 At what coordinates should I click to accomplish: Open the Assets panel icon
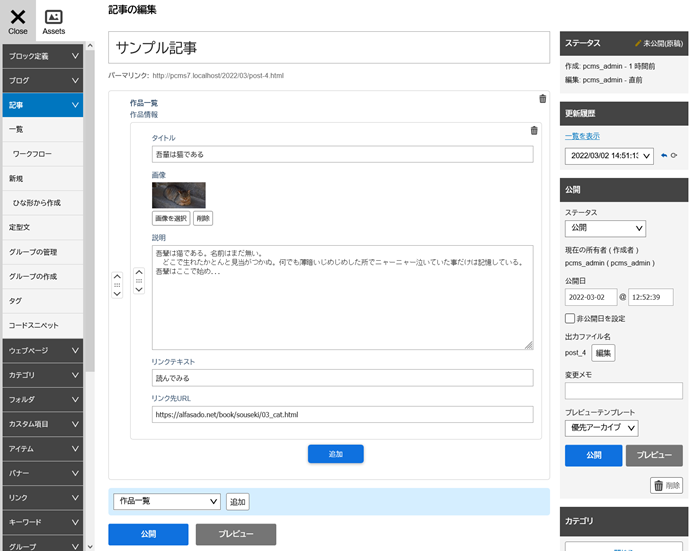point(54,21)
